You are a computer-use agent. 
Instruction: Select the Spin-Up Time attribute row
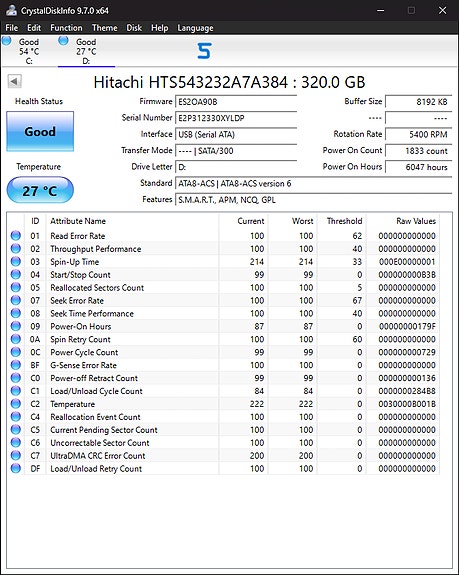point(223,262)
